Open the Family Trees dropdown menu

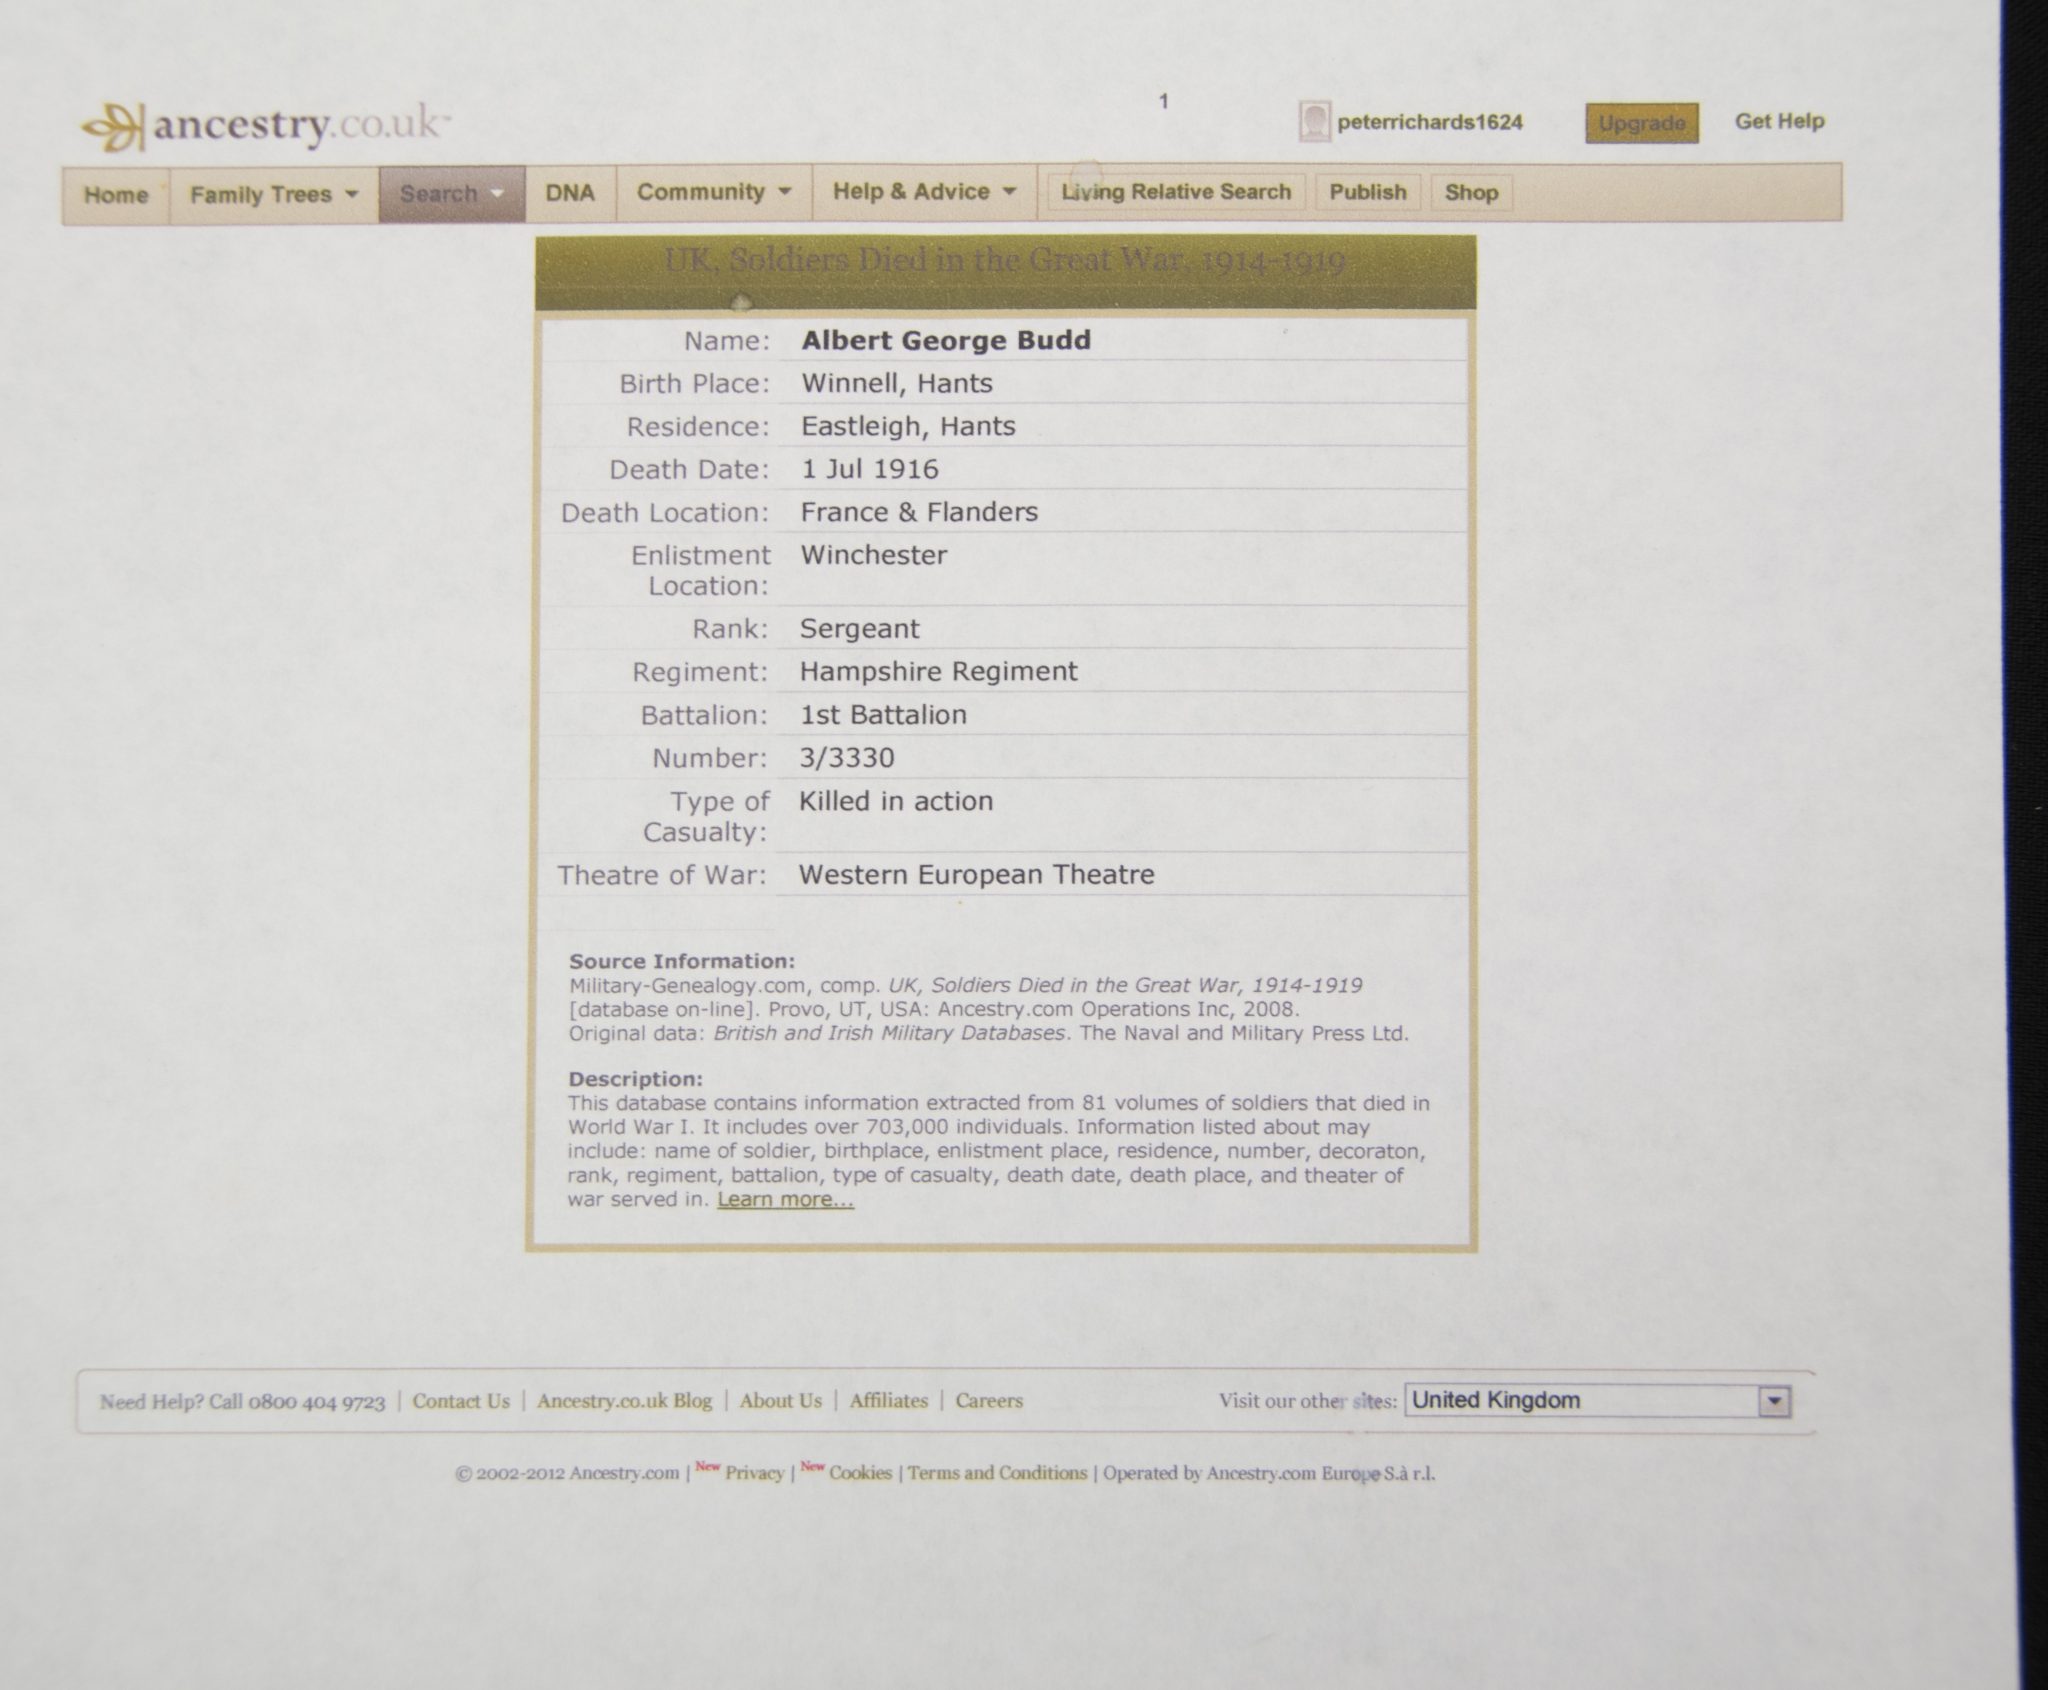click(273, 194)
